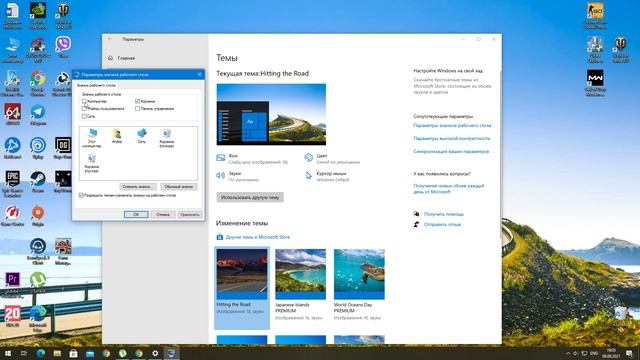Click the Use custom theme button
The width and height of the screenshot is (640, 360).
tap(250, 197)
